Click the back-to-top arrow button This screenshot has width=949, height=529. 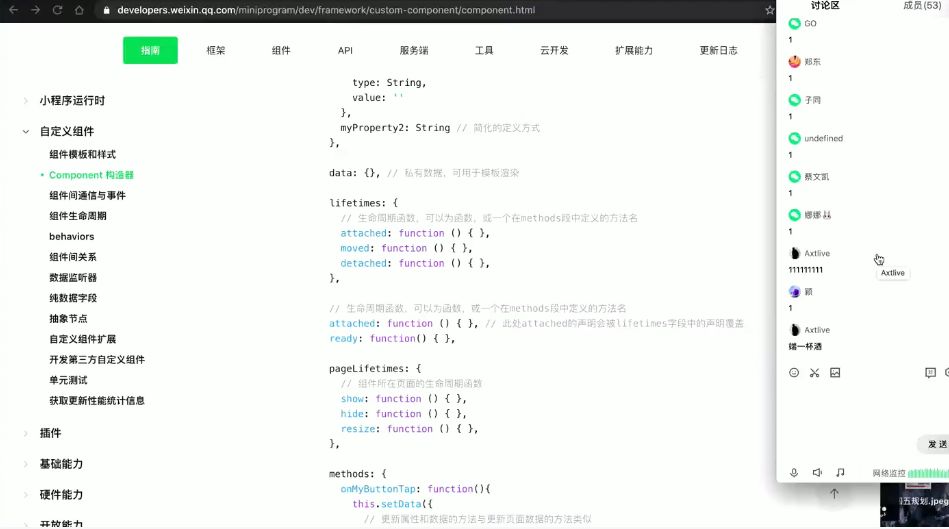(x=834, y=494)
